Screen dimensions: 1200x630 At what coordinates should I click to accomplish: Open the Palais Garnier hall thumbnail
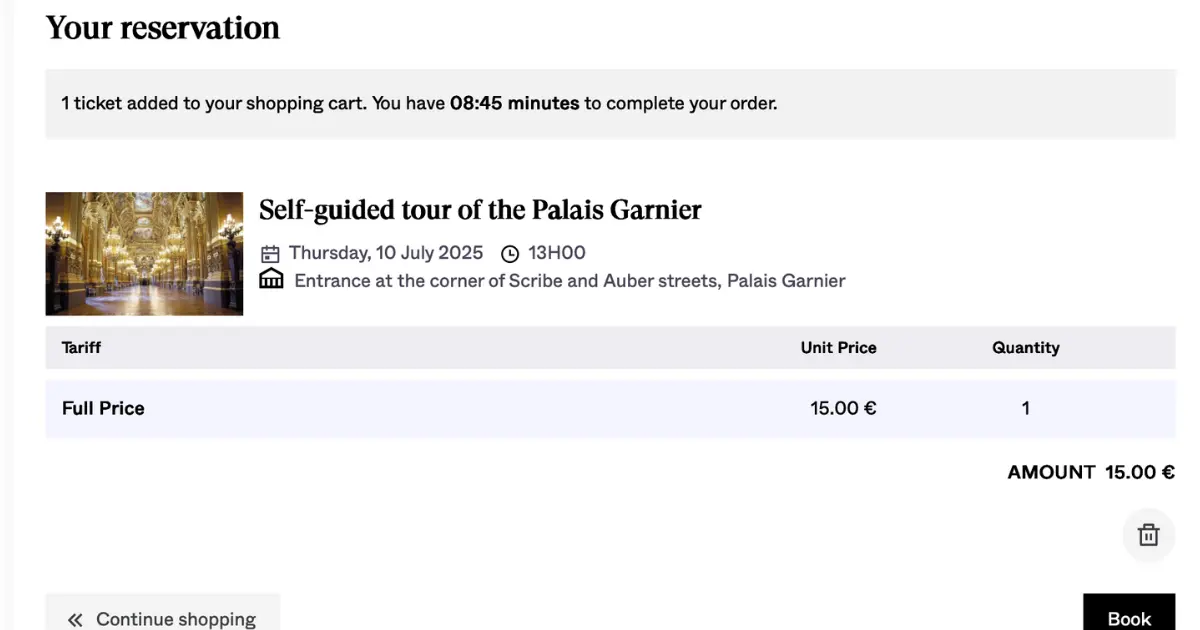tap(144, 254)
